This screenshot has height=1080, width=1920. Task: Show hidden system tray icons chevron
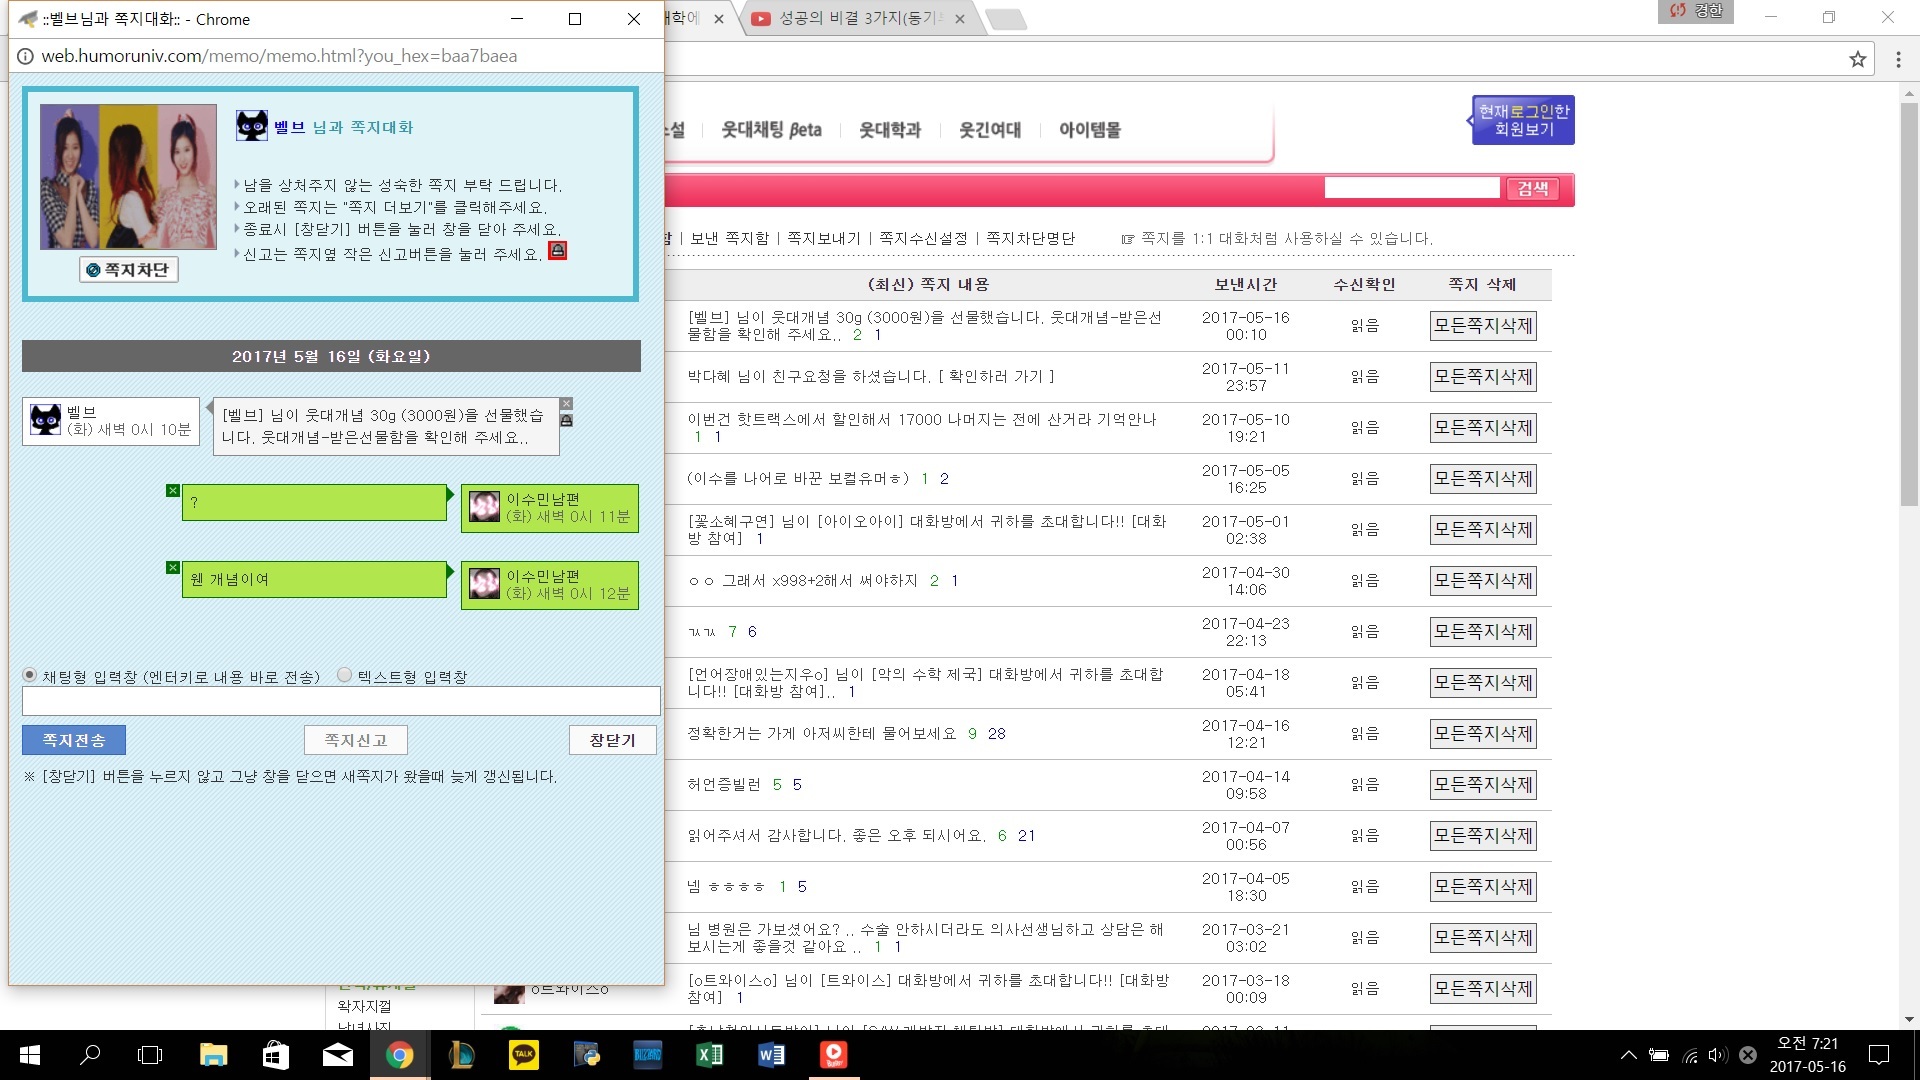click(x=1628, y=1054)
